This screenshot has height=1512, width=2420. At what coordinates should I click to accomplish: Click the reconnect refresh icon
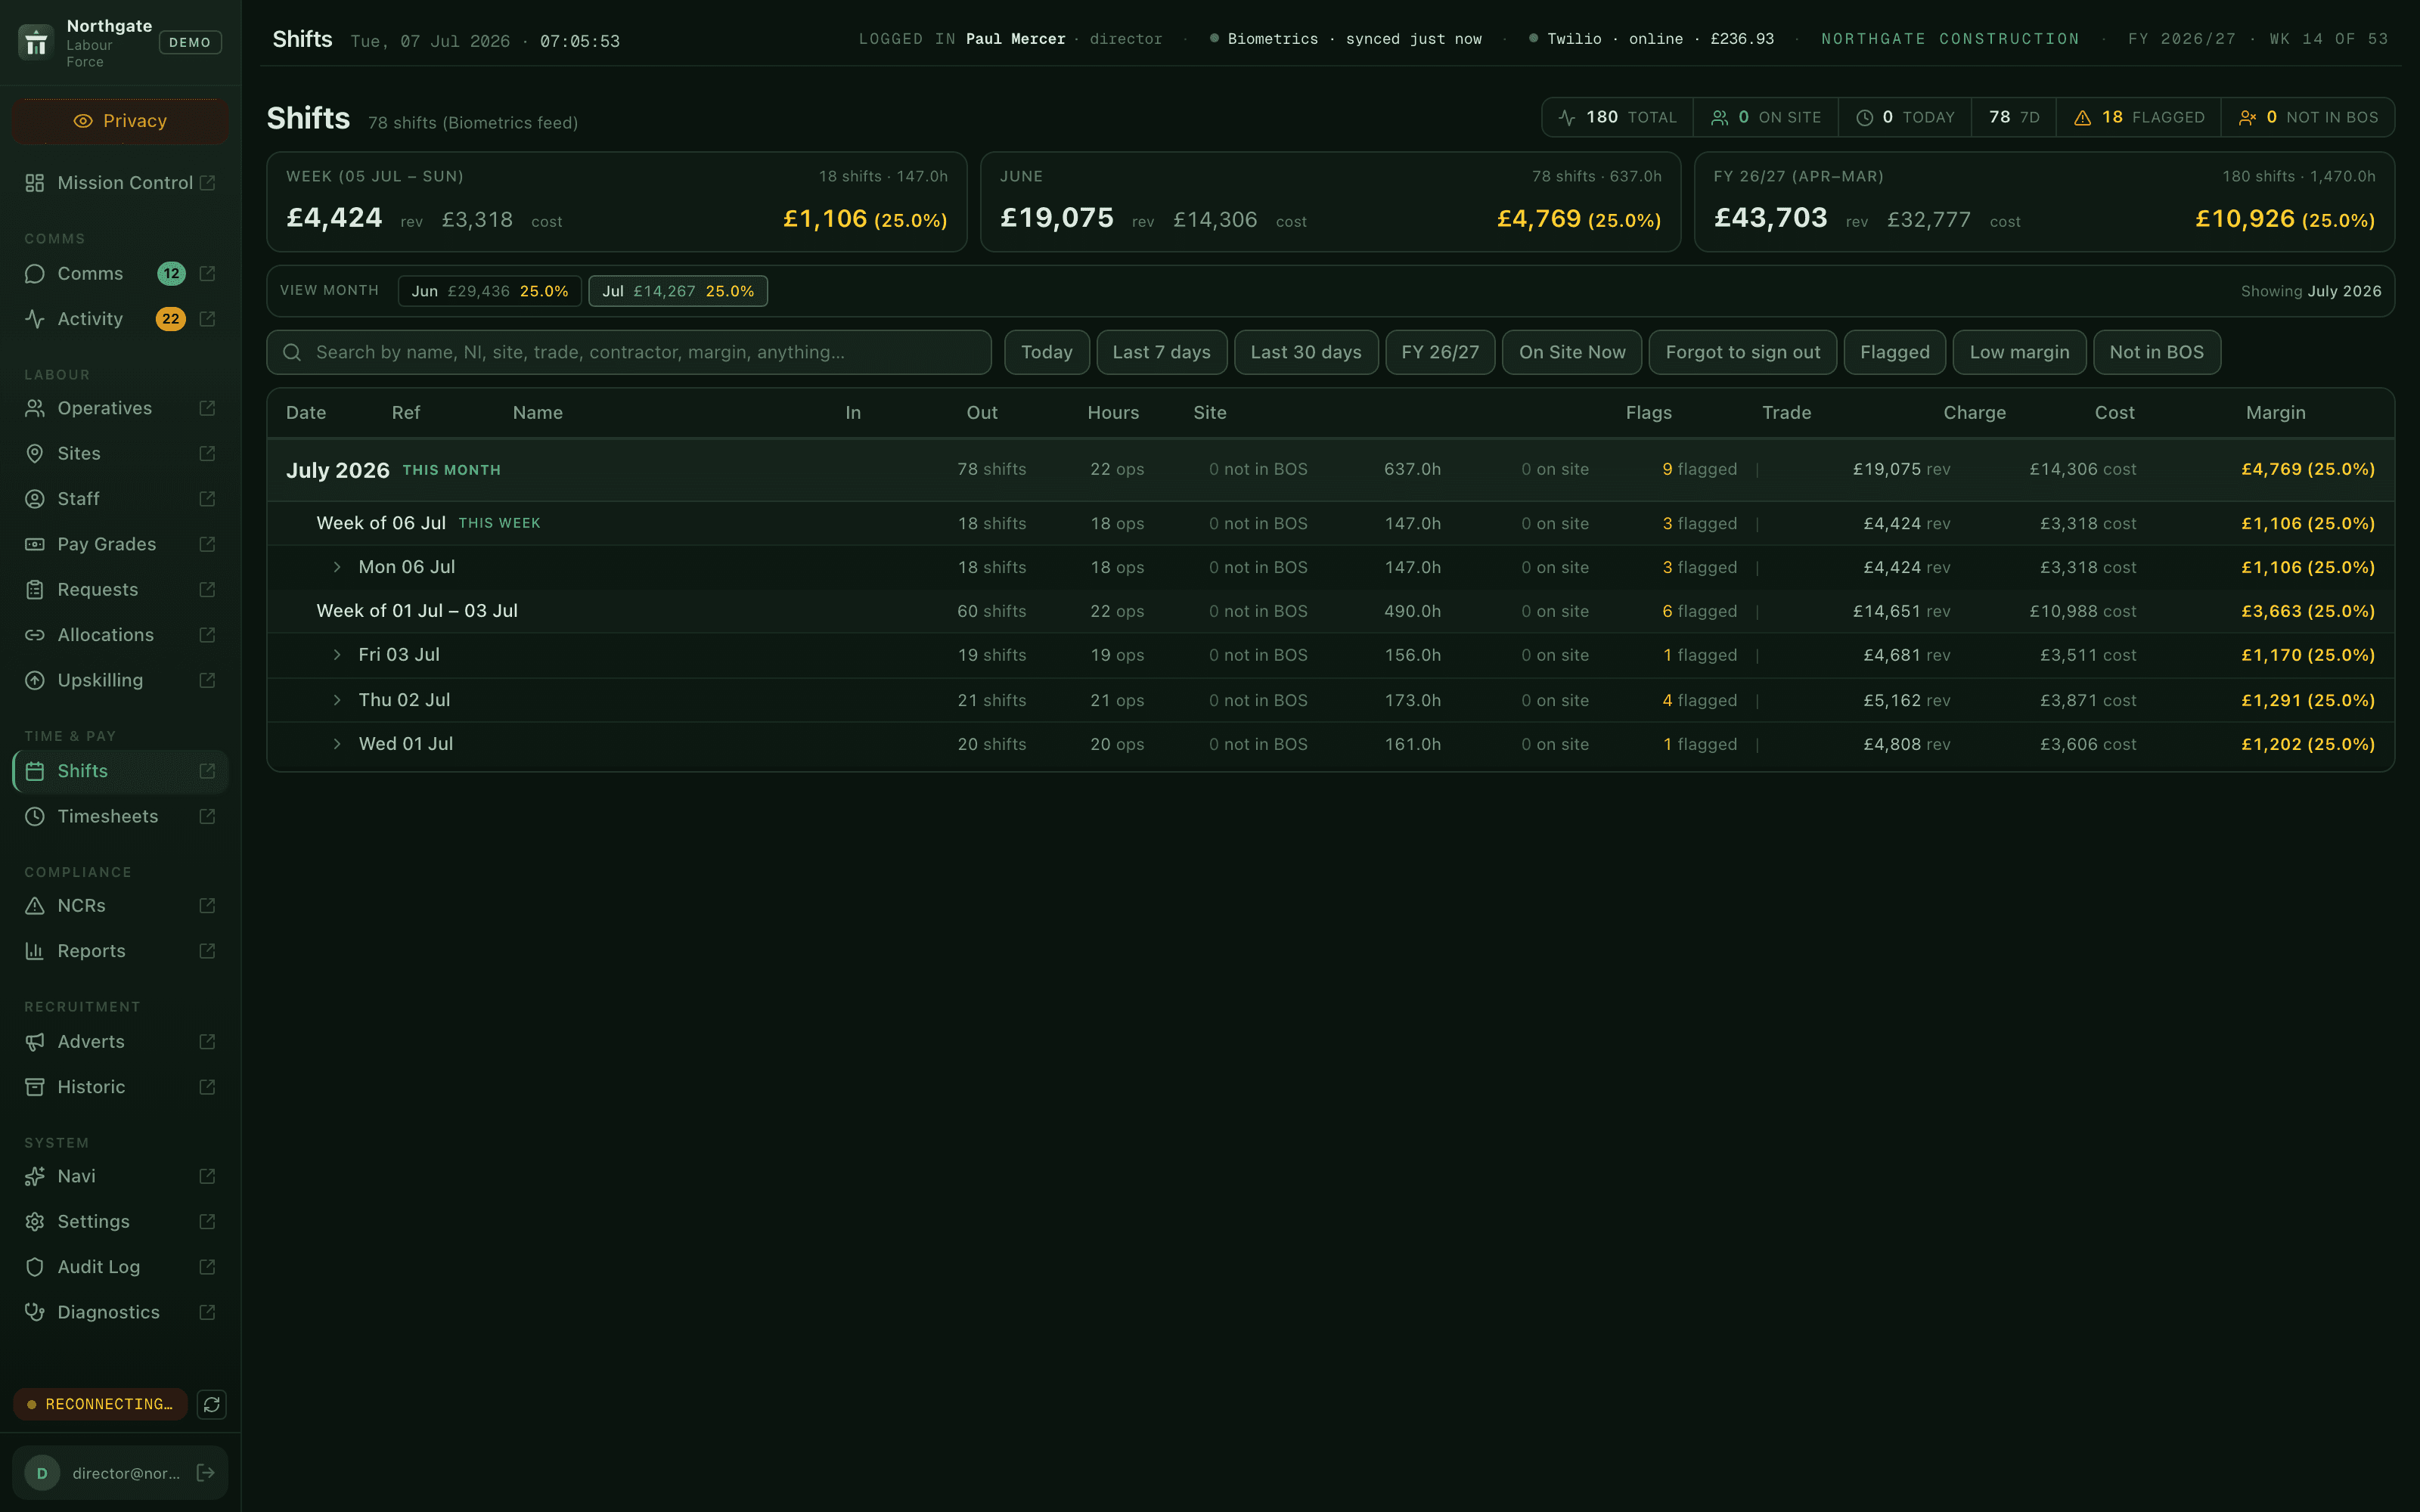point(211,1405)
